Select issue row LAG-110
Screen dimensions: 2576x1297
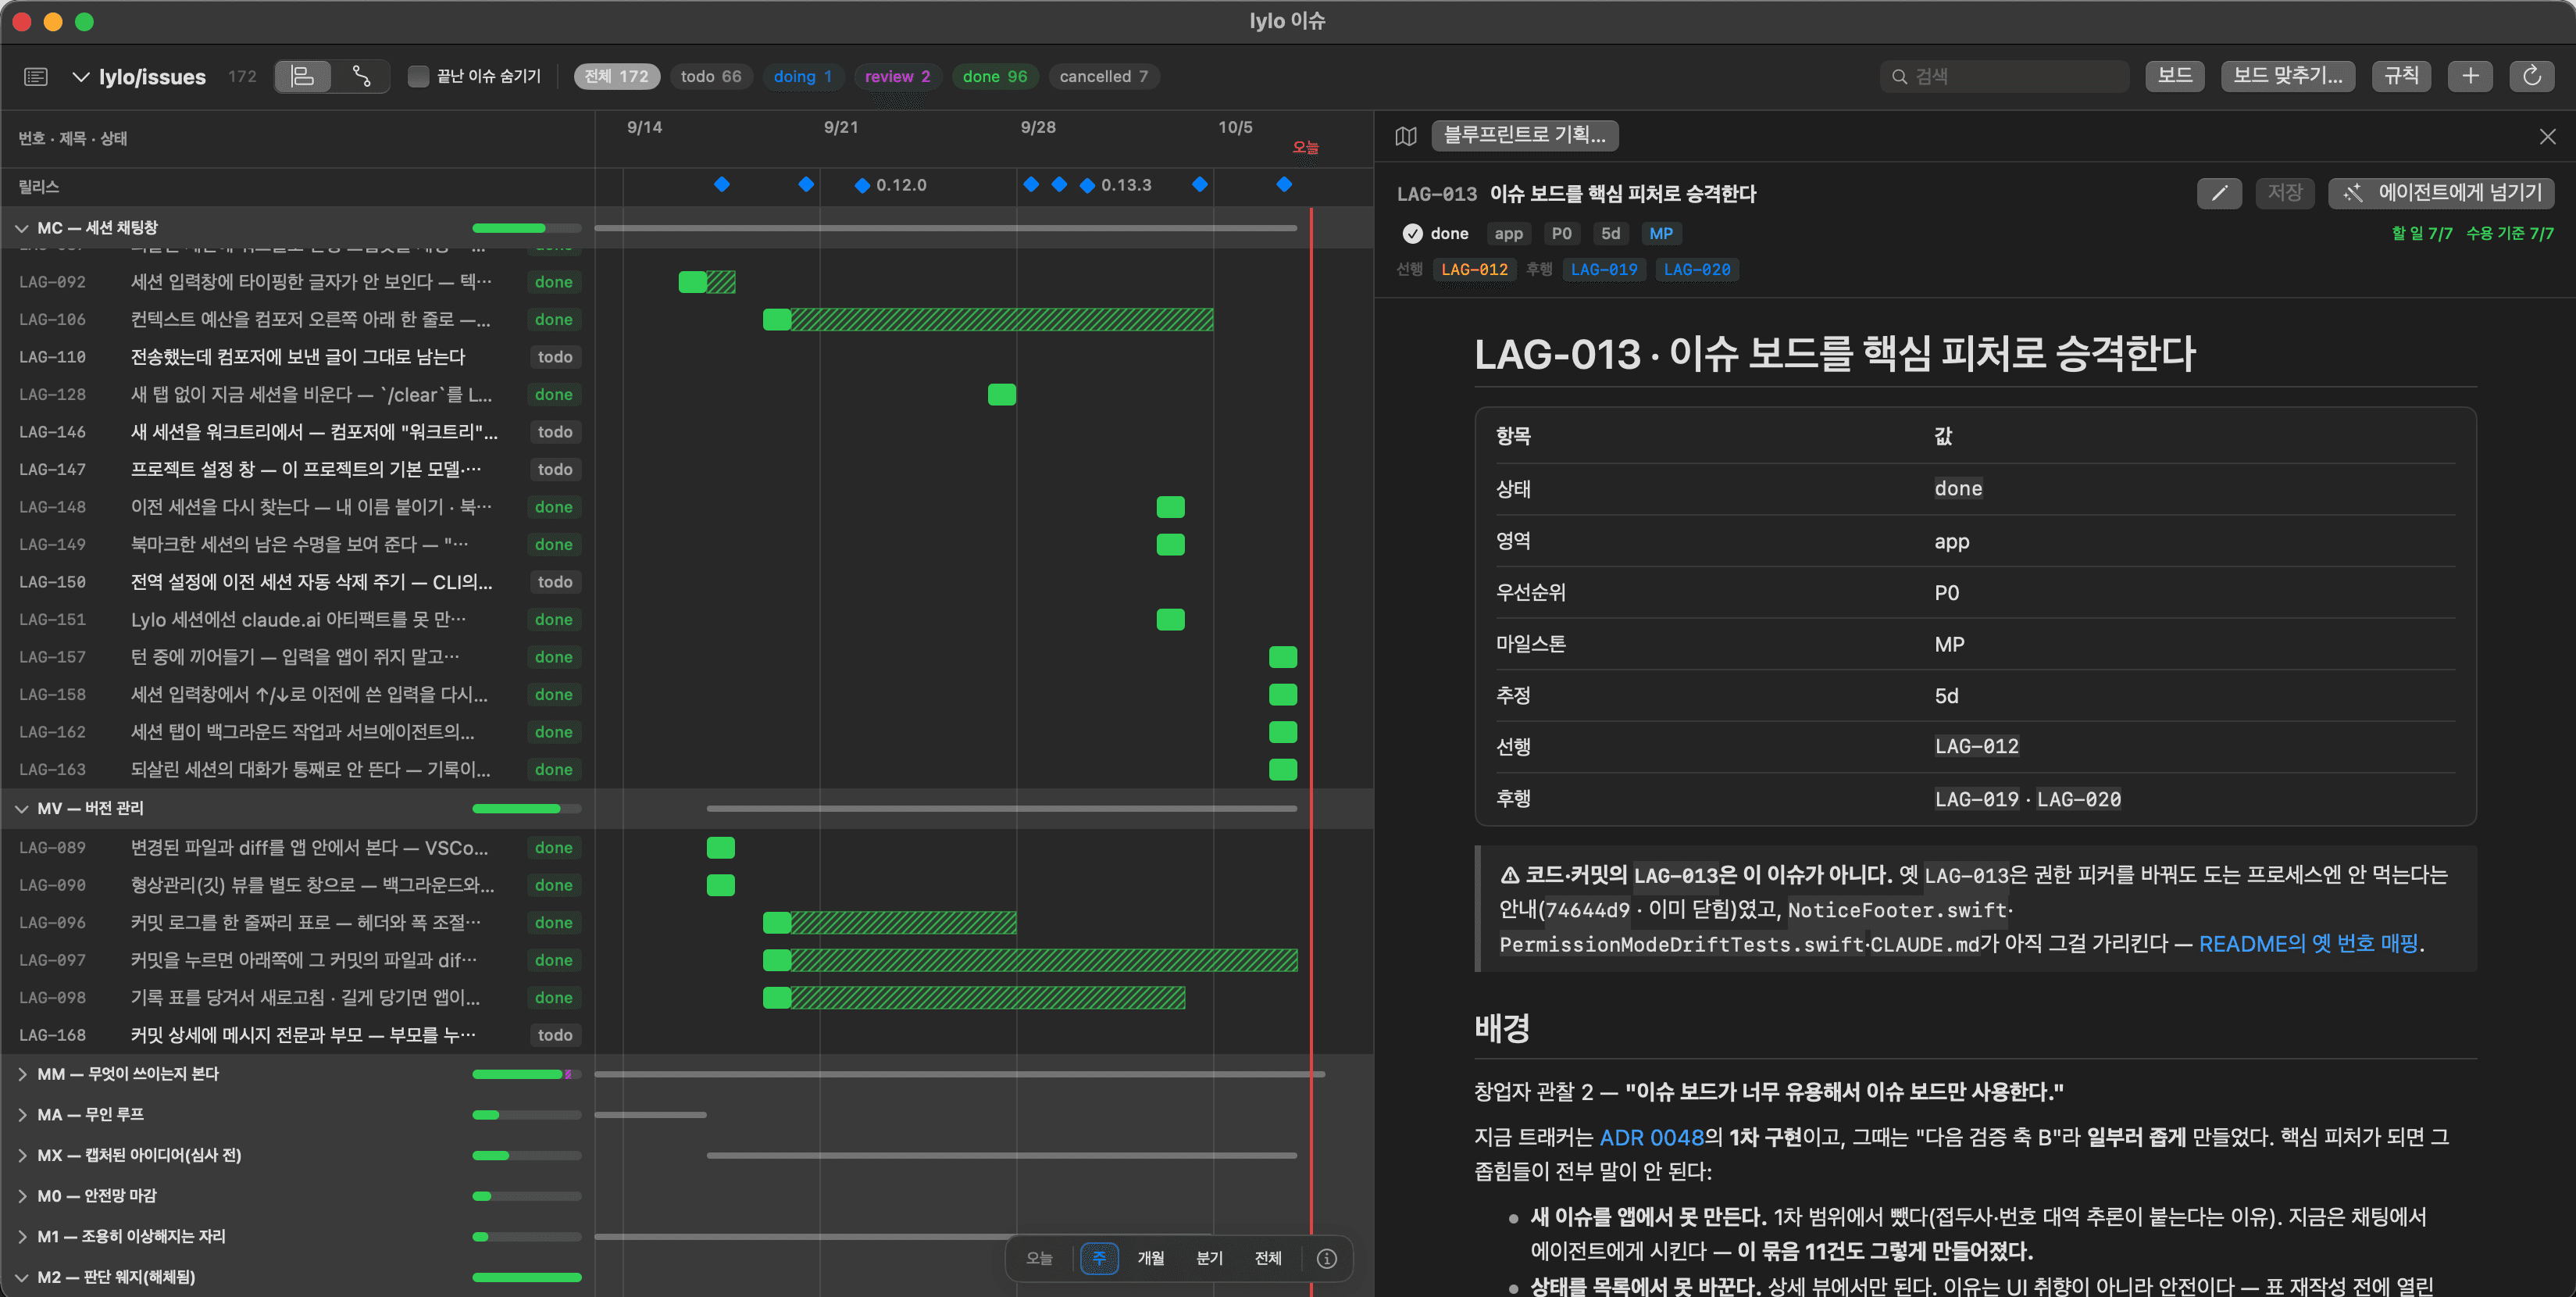point(297,357)
